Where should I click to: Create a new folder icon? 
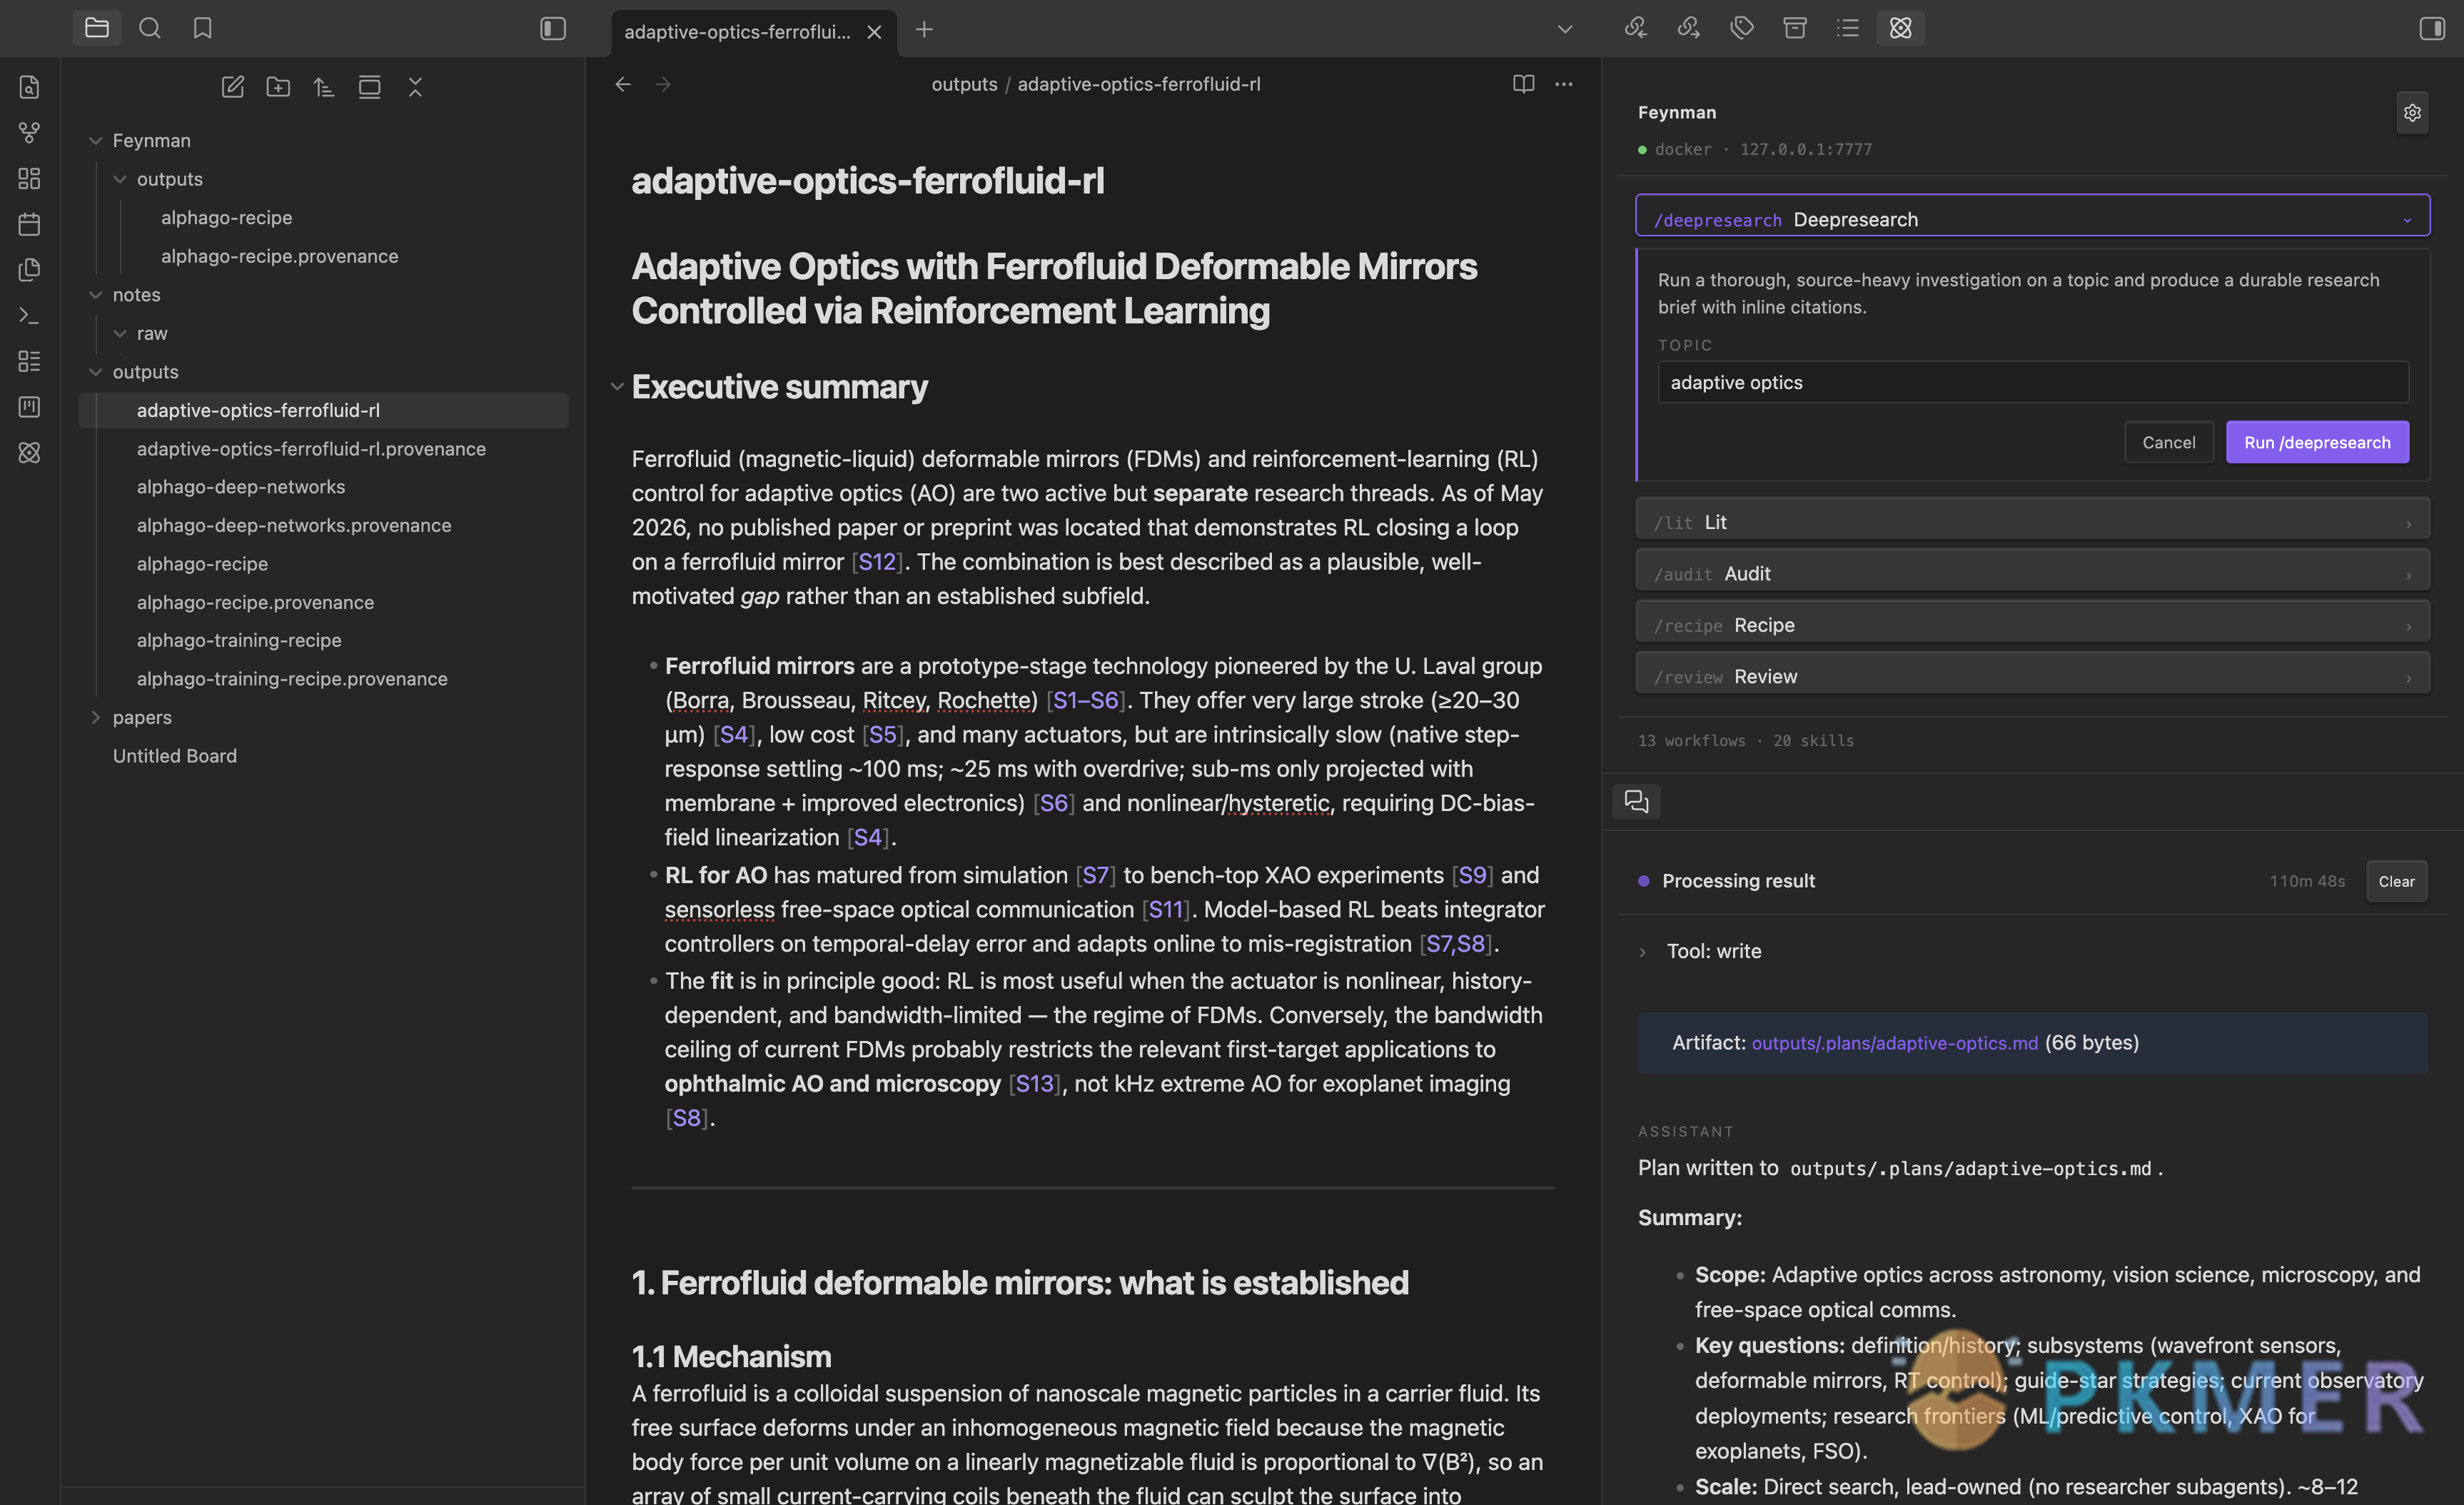point(278,87)
